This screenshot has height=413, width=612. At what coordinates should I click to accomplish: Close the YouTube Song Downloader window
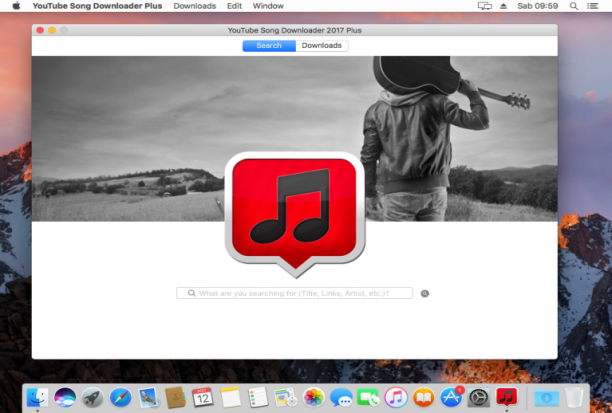40,30
